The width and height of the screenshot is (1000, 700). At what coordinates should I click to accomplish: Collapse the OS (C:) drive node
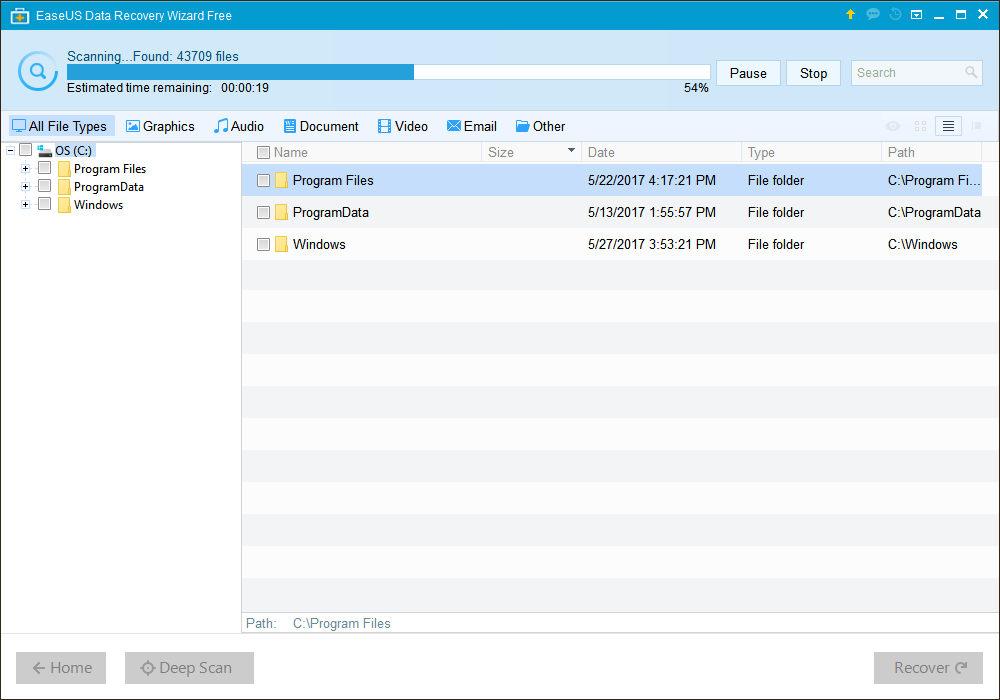point(10,151)
